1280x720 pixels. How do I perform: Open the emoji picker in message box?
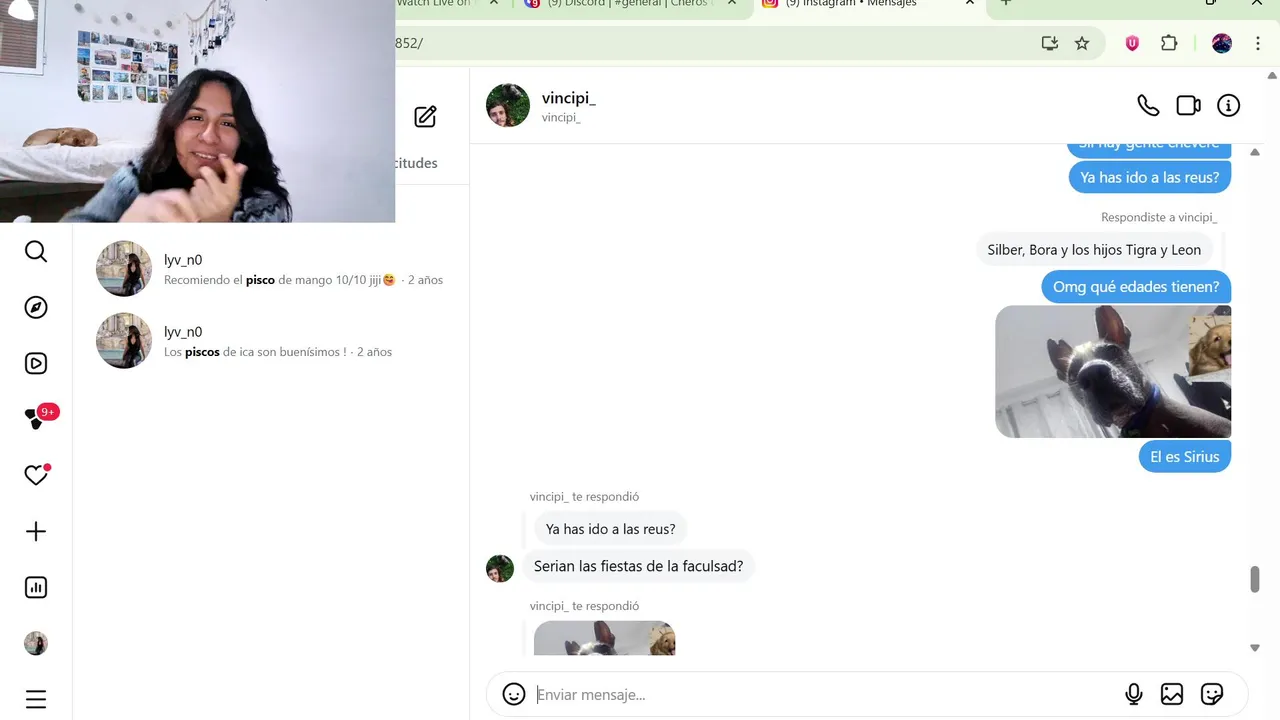(x=514, y=694)
